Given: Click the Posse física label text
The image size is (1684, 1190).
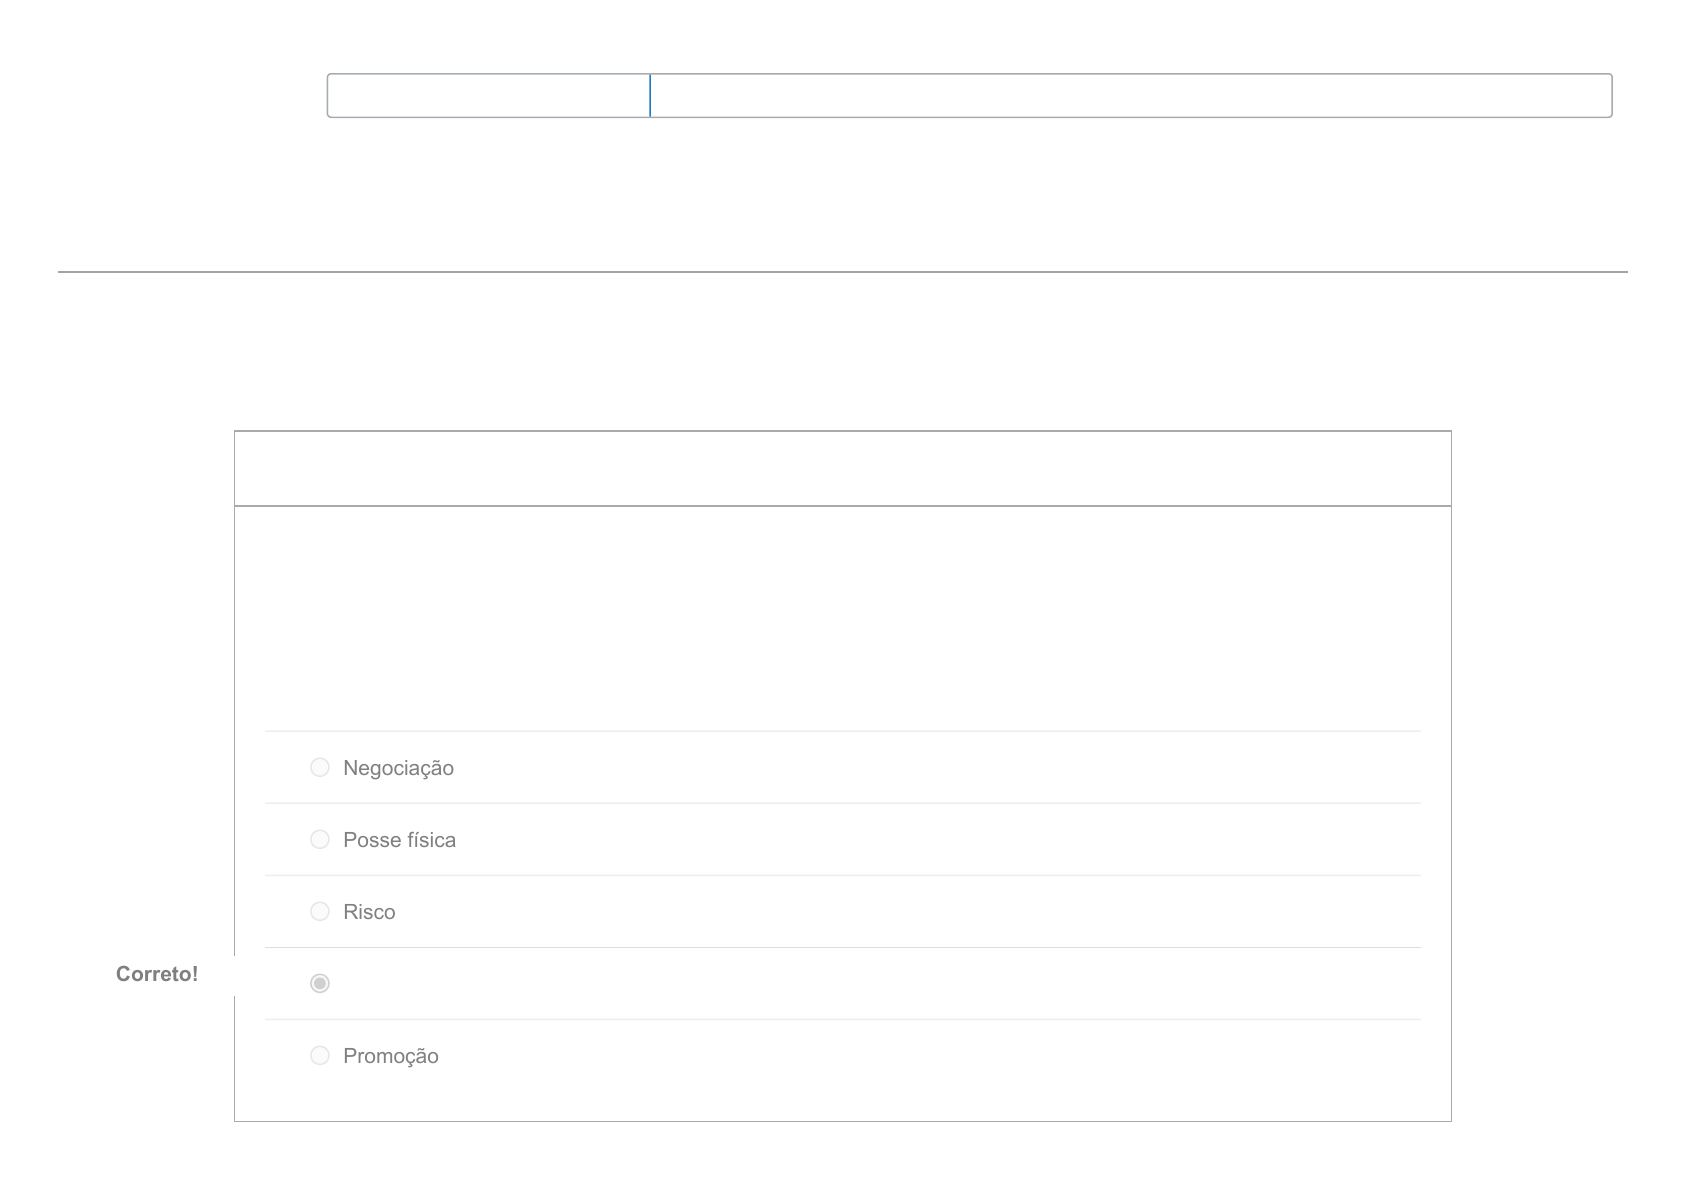Looking at the screenshot, I should [399, 840].
